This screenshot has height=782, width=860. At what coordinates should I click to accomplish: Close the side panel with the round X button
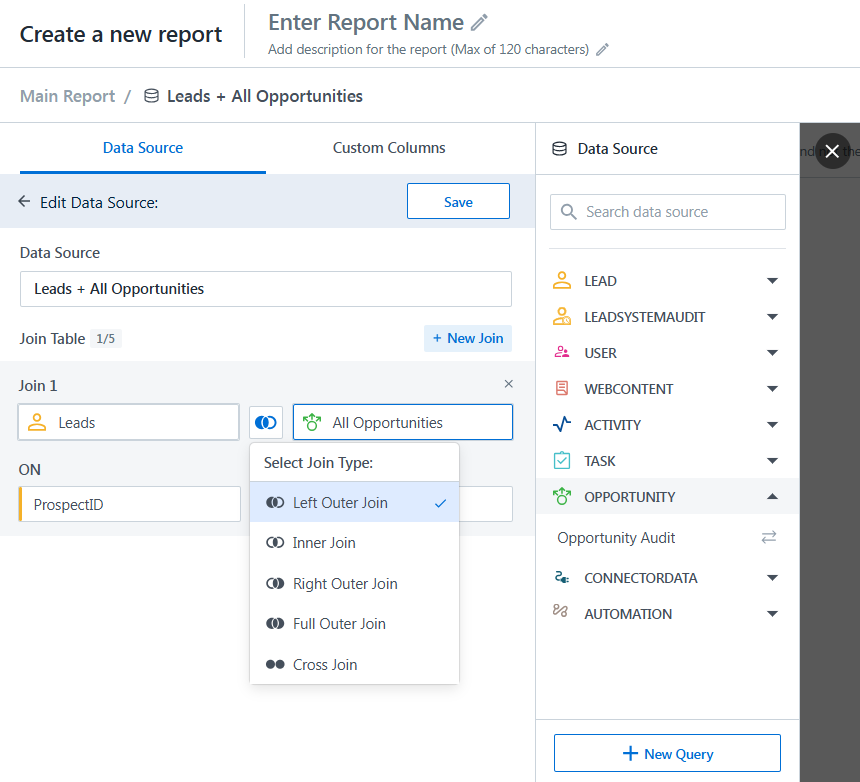(x=832, y=151)
